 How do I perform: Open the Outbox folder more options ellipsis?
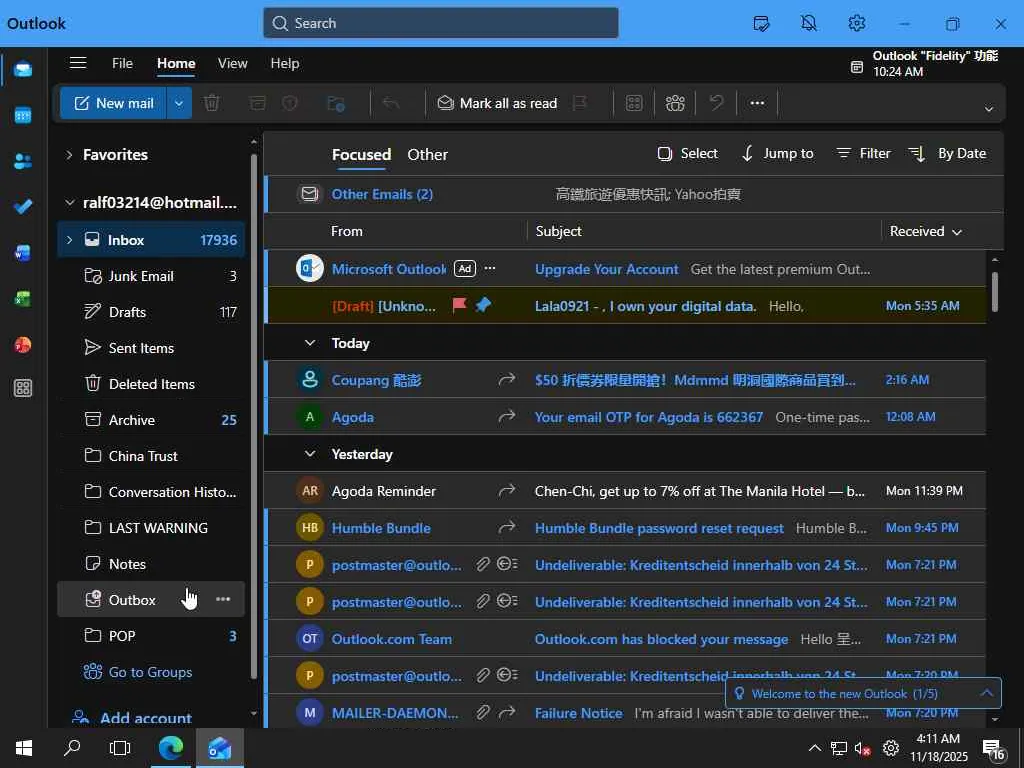coord(223,599)
